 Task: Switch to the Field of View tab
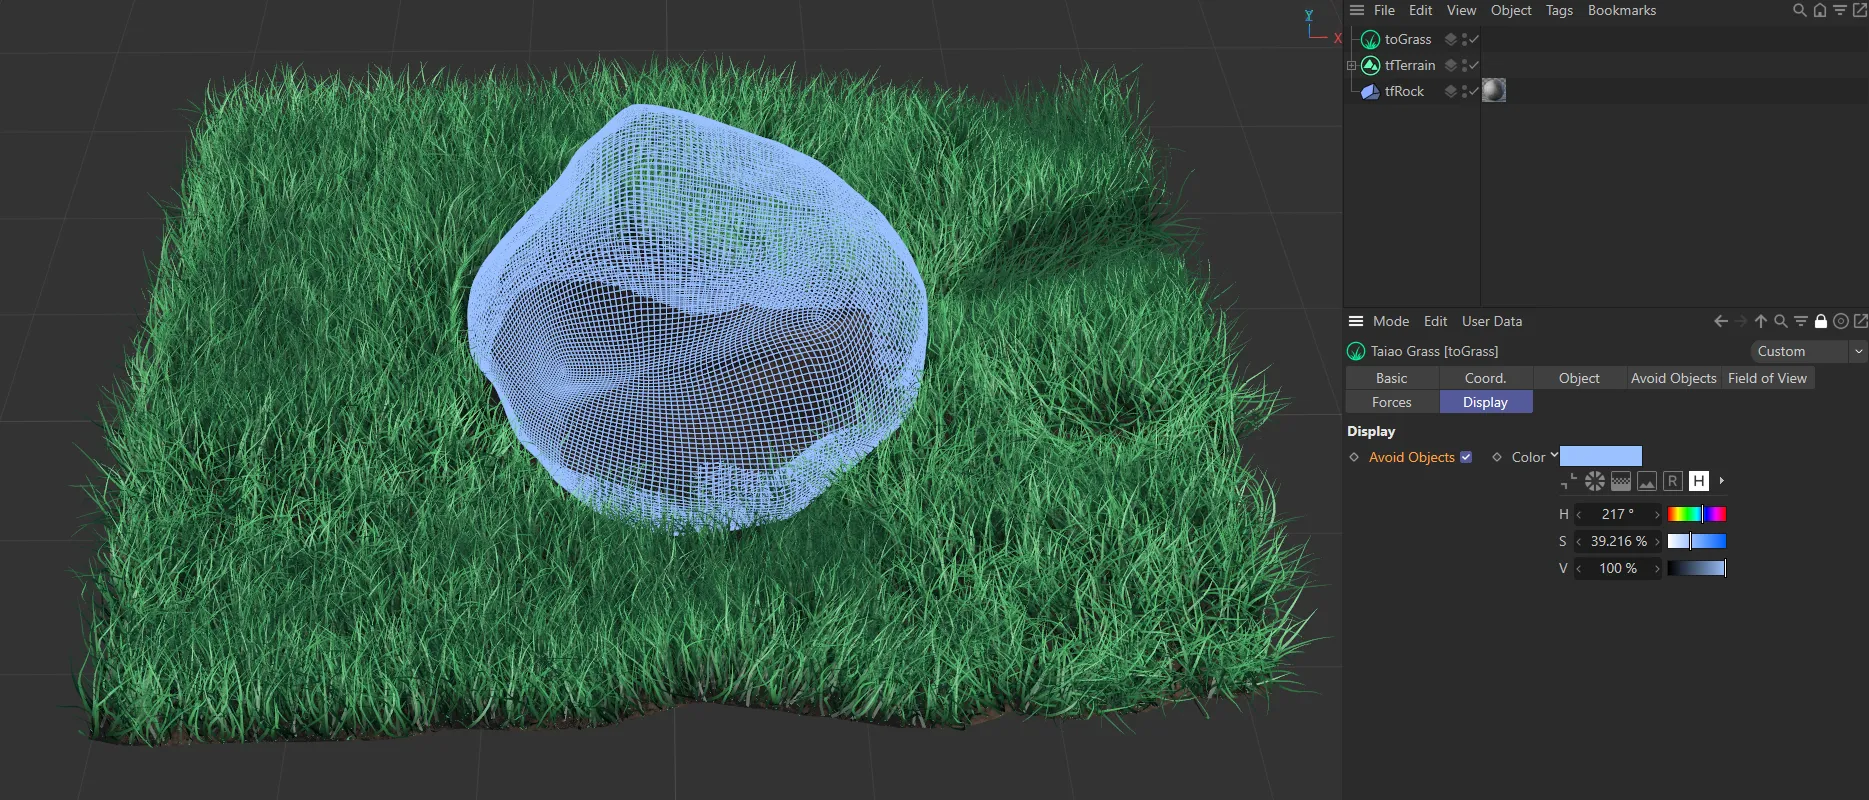(x=1767, y=378)
